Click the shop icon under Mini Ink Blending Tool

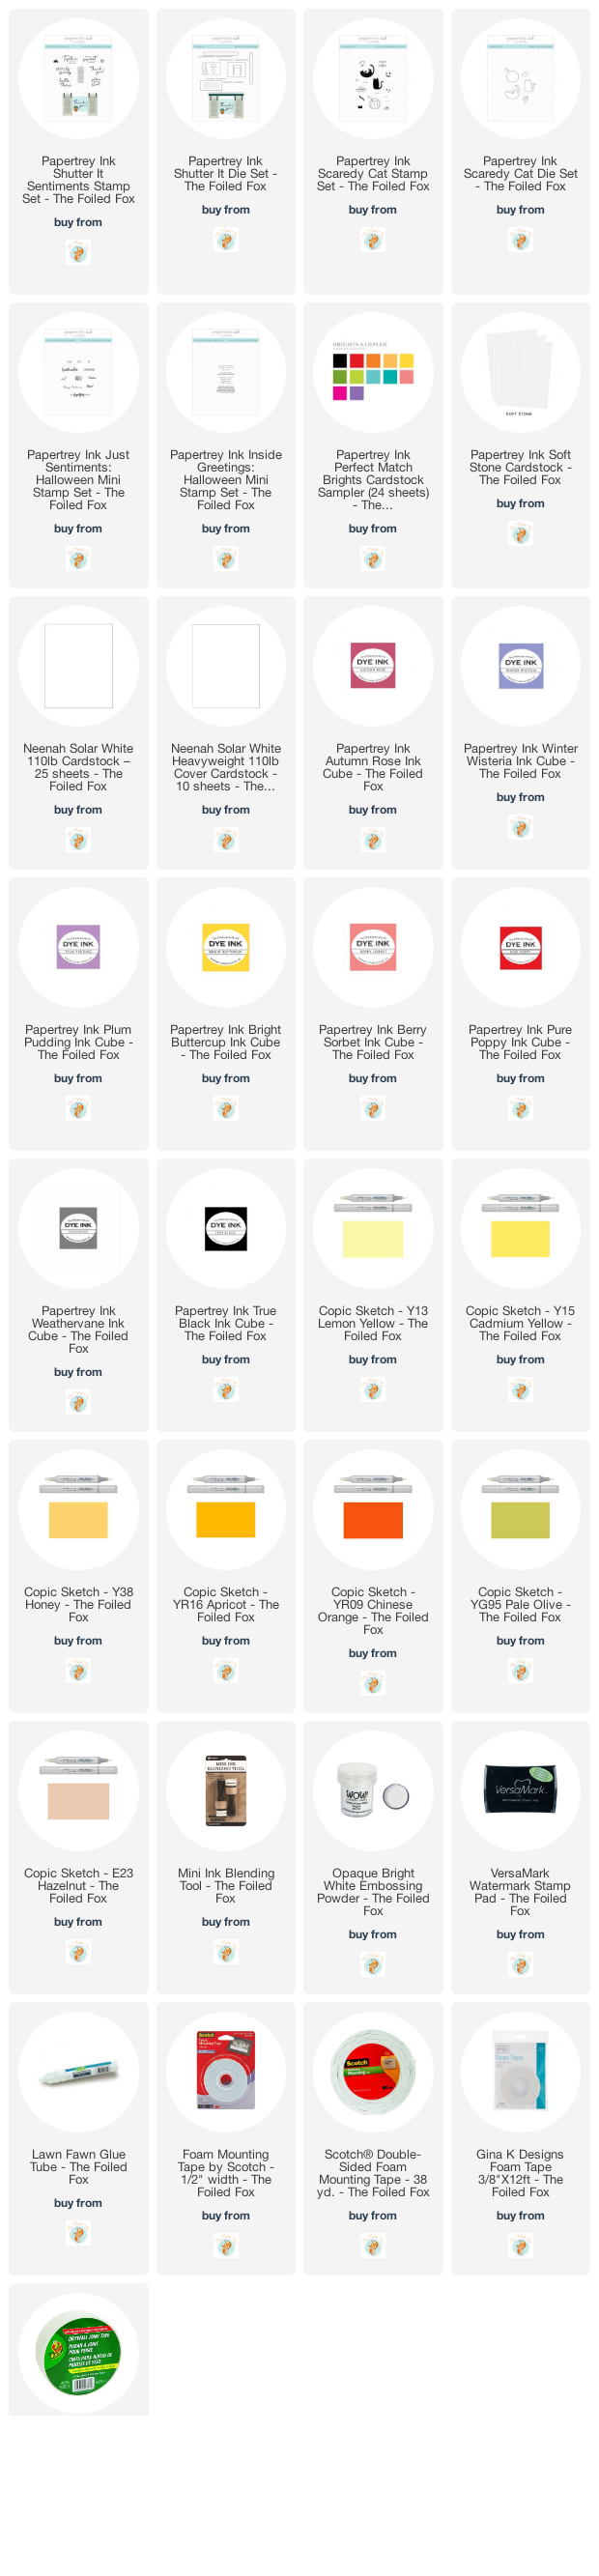click(226, 1952)
